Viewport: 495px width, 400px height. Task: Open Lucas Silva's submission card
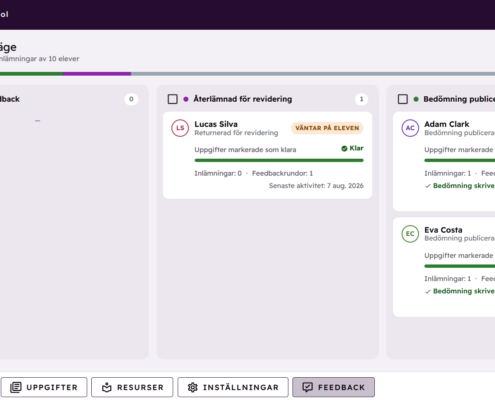tap(267, 155)
